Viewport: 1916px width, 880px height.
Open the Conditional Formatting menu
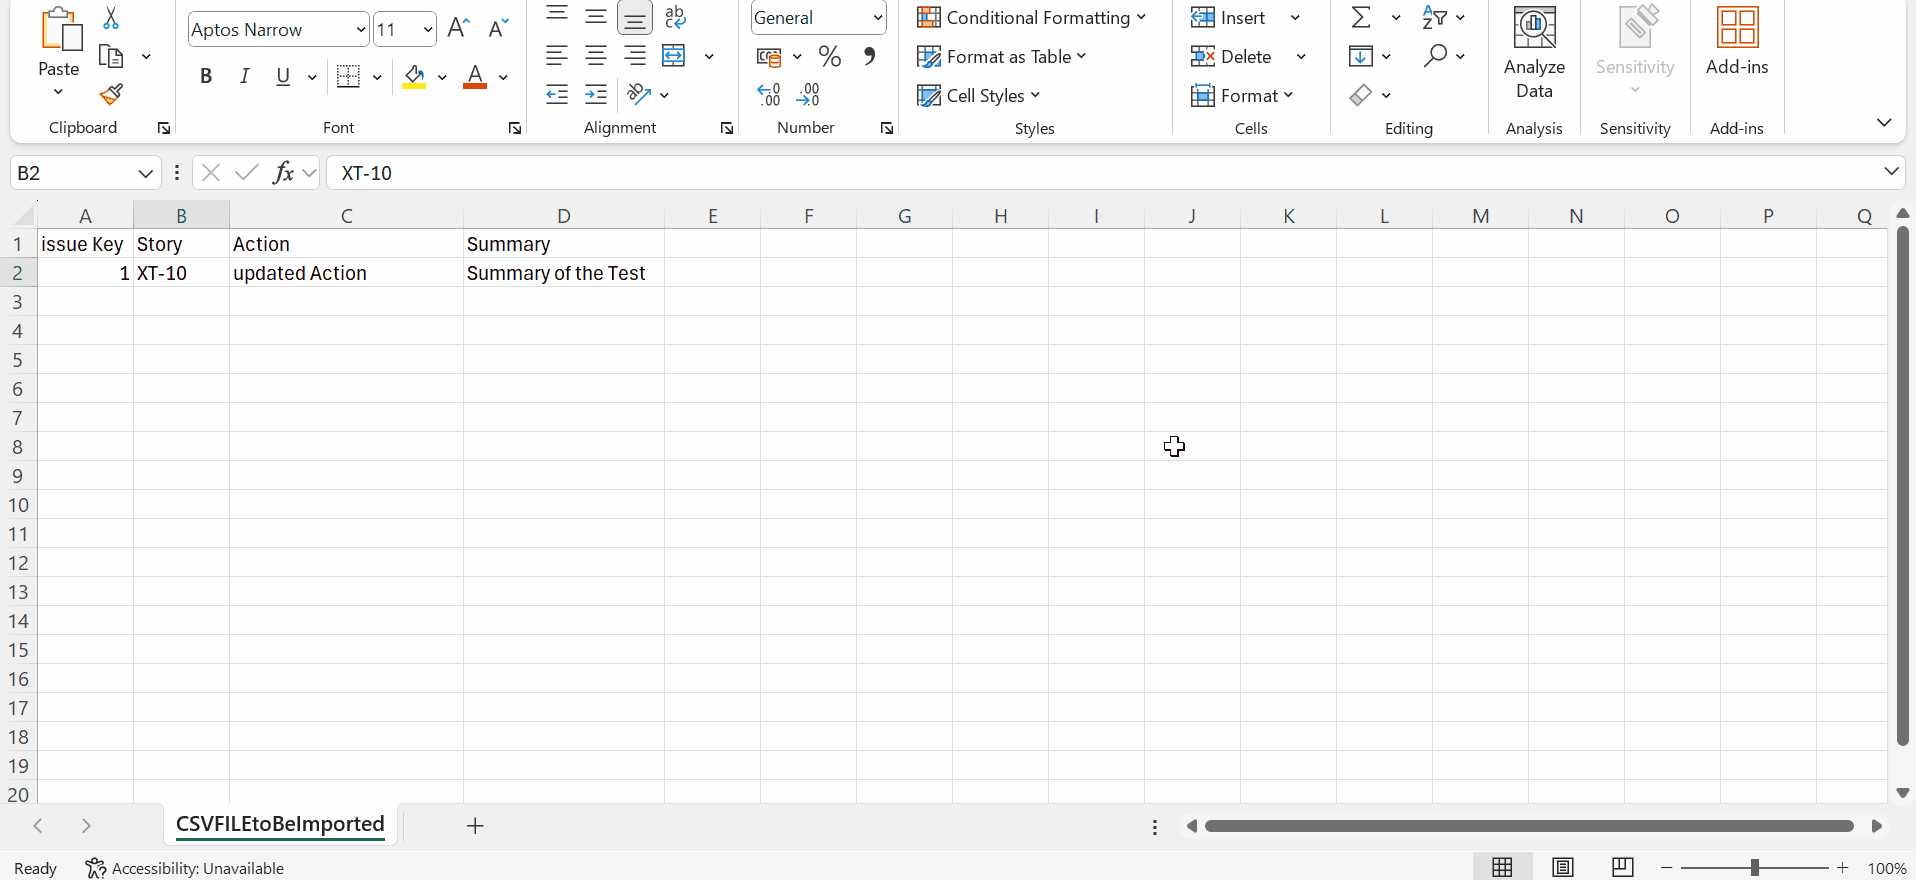pyautogui.click(x=1031, y=18)
